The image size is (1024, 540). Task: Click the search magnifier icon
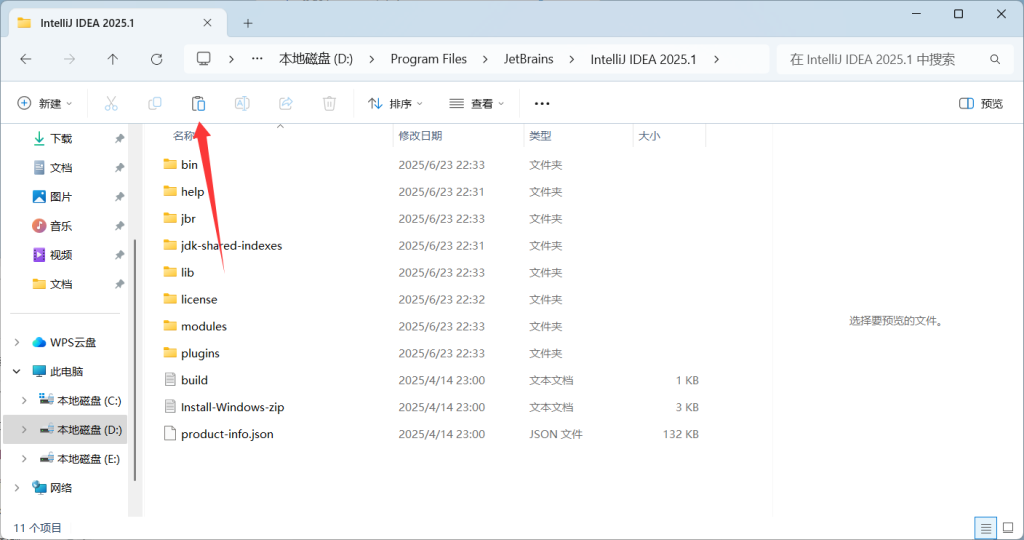995,59
